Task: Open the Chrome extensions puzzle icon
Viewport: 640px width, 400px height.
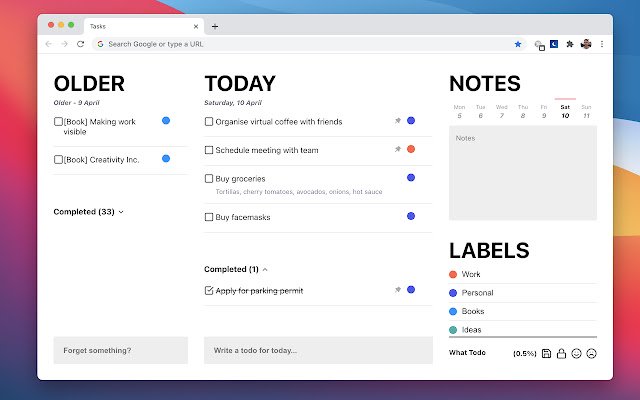Action: [570, 44]
